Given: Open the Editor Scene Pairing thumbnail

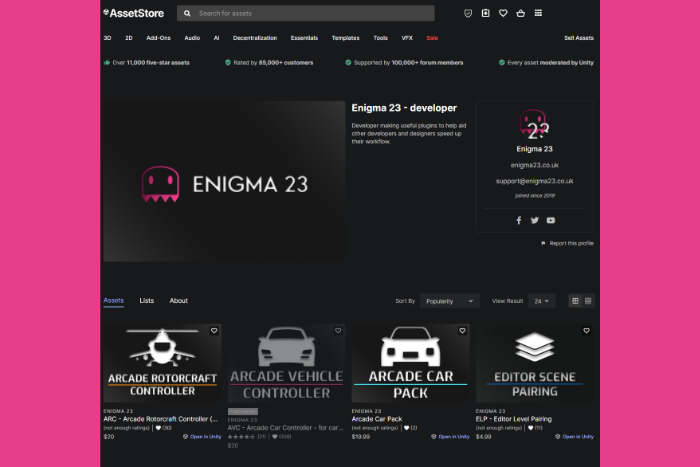Looking at the screenshot, I should pyautogui.click(x=535, y=363).
